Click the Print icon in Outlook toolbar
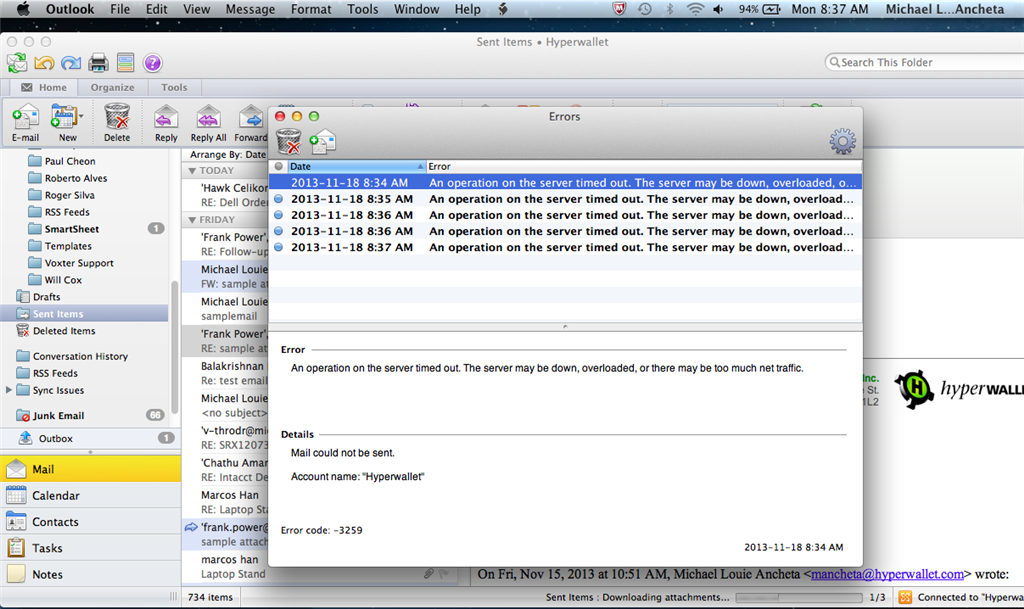 click(x=98, y=63)
